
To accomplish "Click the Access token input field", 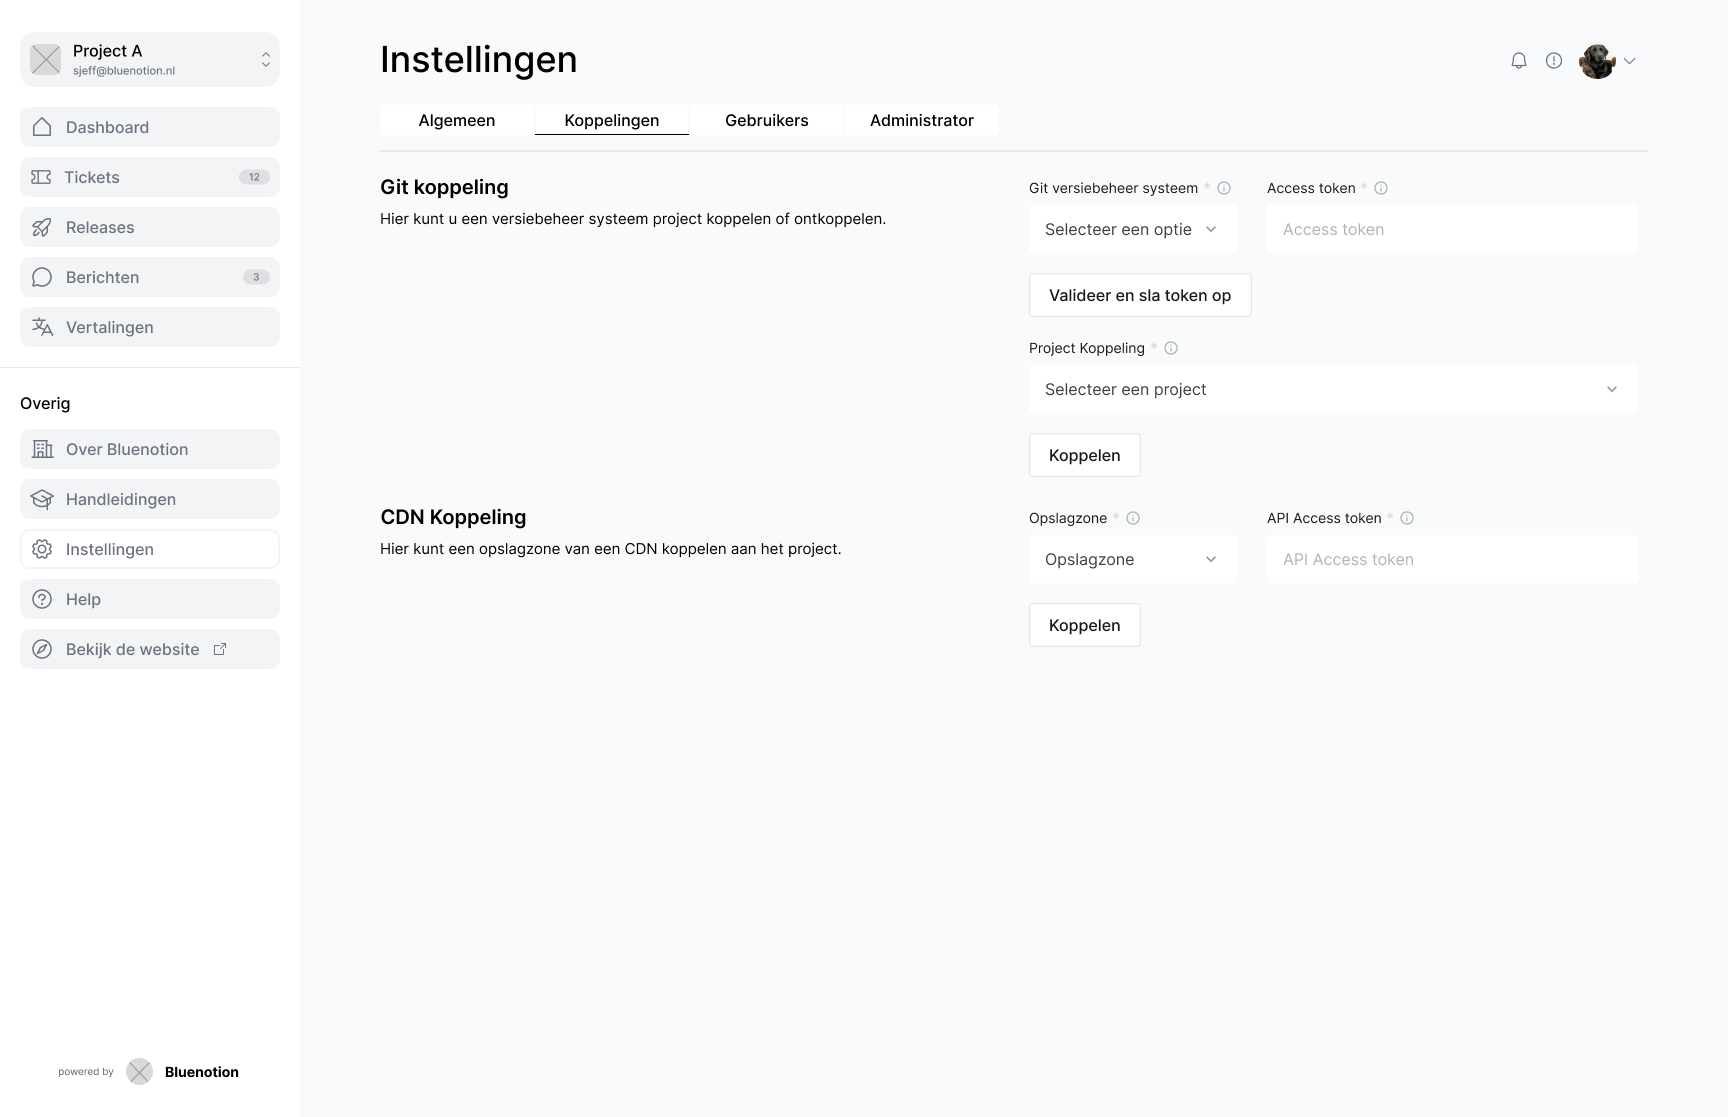I will coord(1452,229).
